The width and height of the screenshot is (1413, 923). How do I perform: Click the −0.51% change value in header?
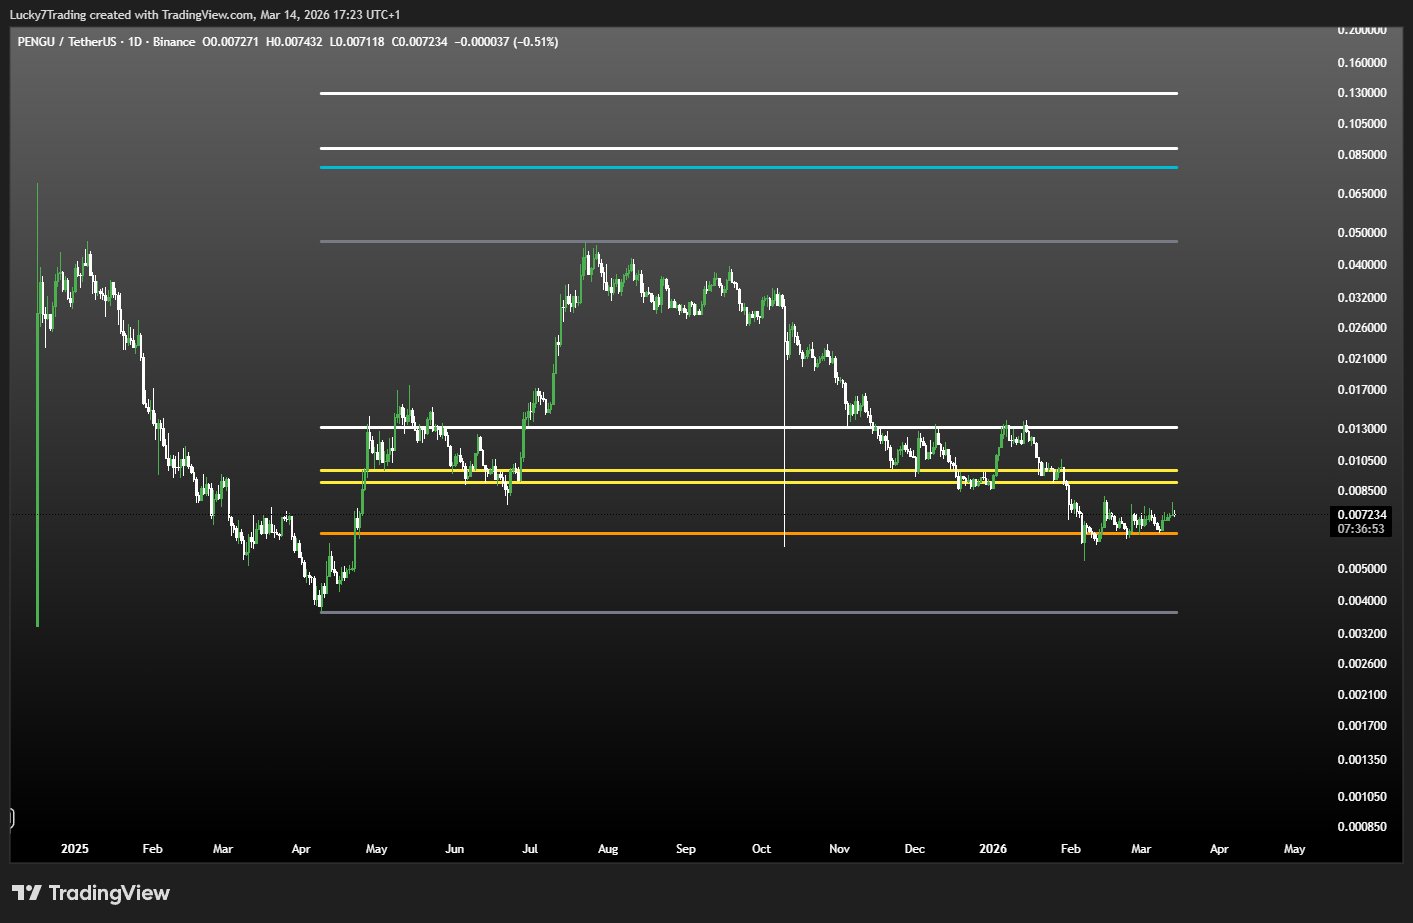(535, 42)
